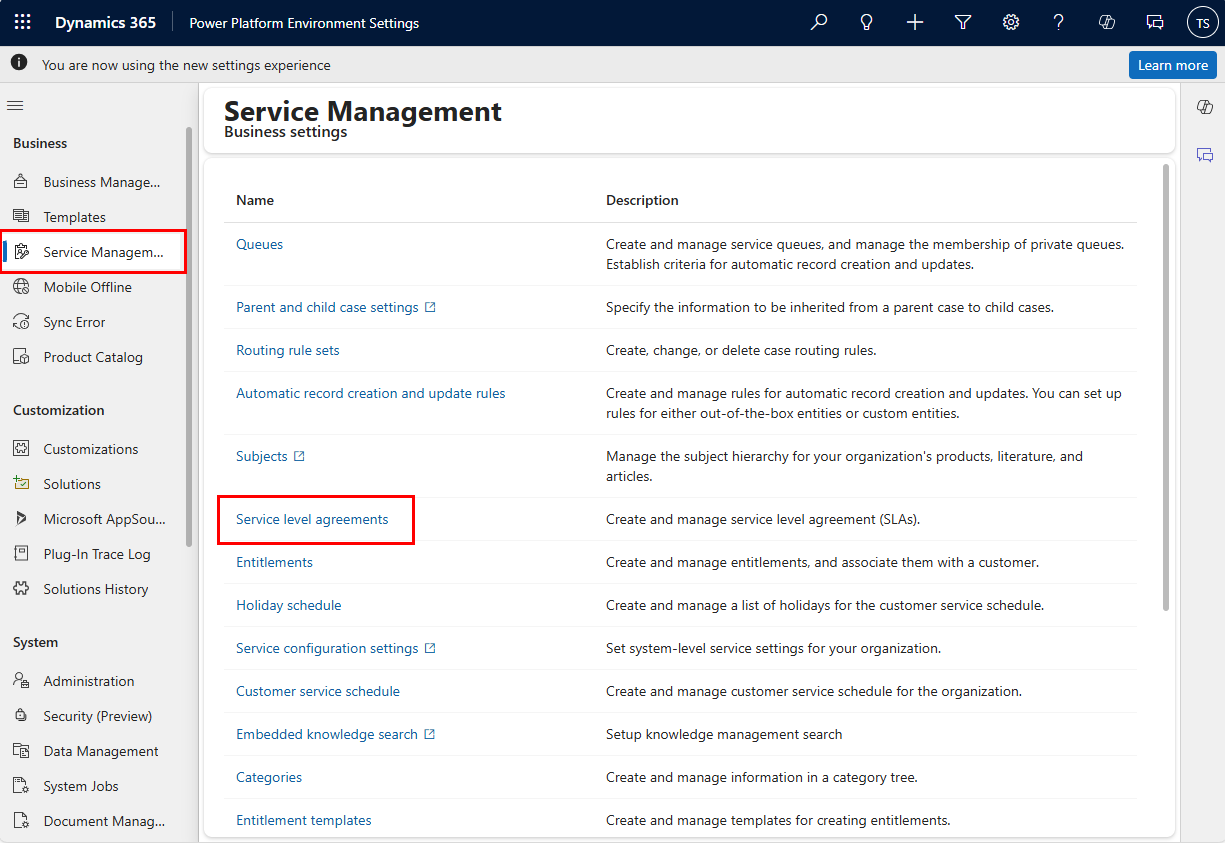
Task: Click the Solutions sidebar icon
Action: tap(21, 484)
